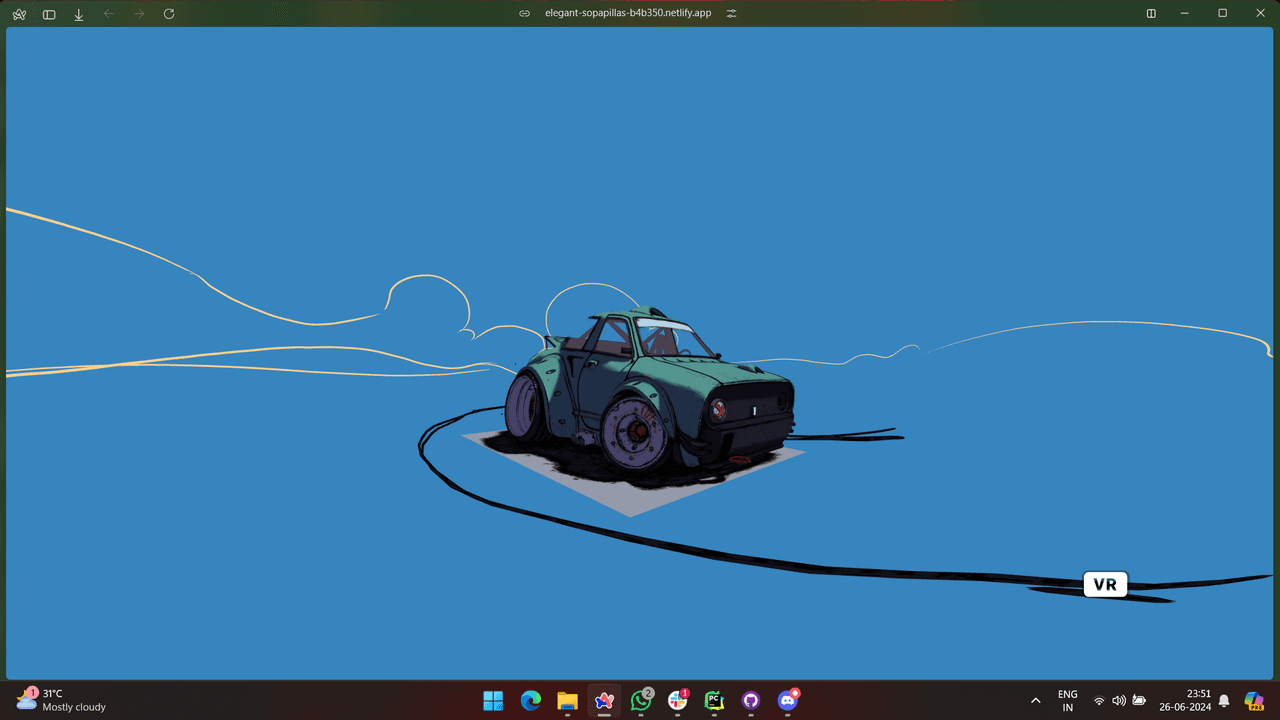Open the volume control in tray

1118,701
